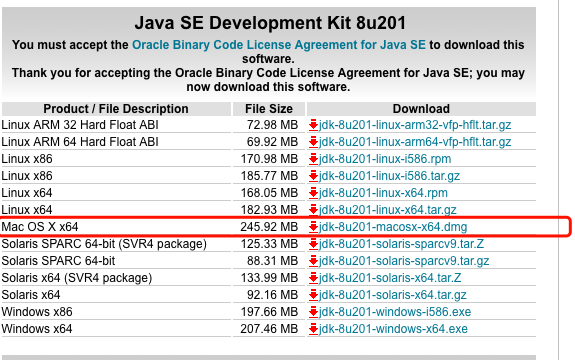Select the 'Windows x64' description cell
575x360 pixels.
click(116, 329)
